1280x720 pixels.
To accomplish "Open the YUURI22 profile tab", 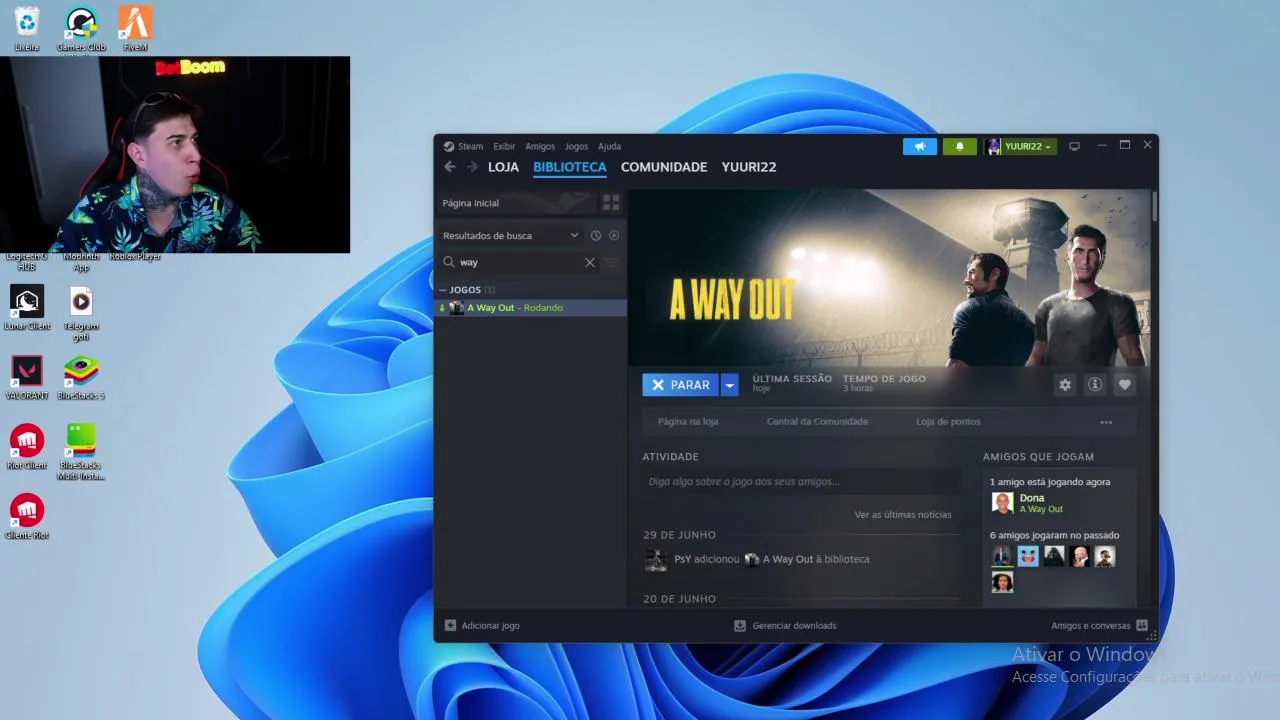I will pos(749,167).
